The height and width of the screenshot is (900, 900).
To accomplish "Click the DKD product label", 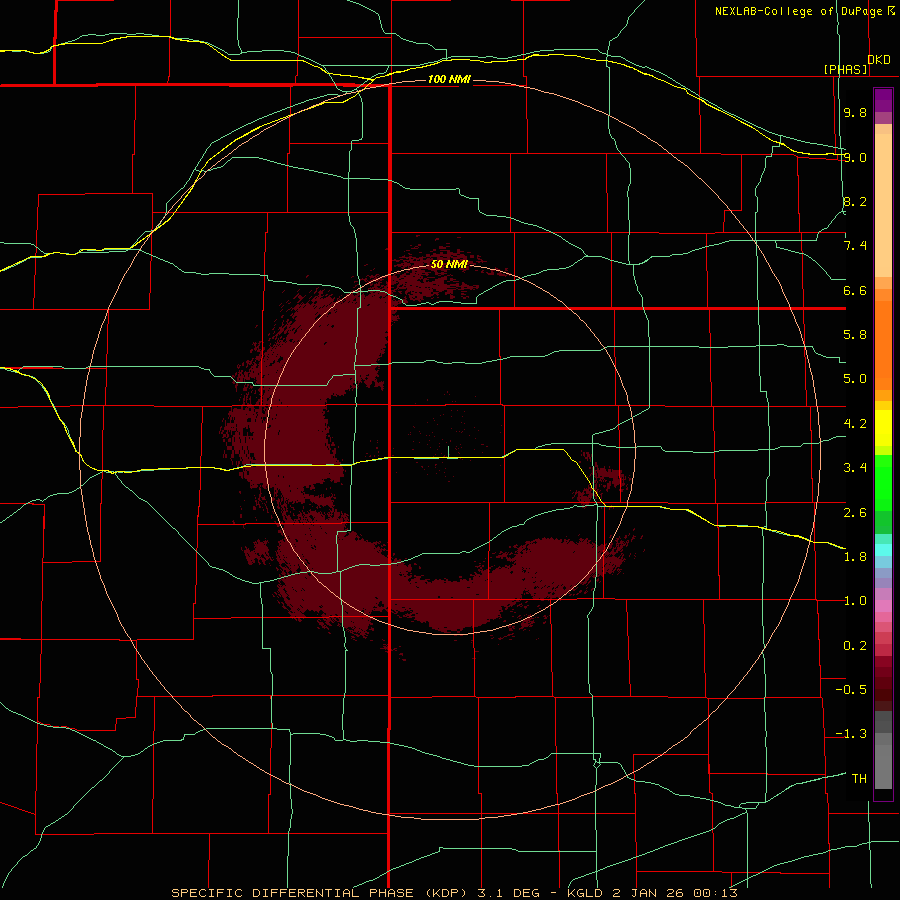I will point(879,60).
